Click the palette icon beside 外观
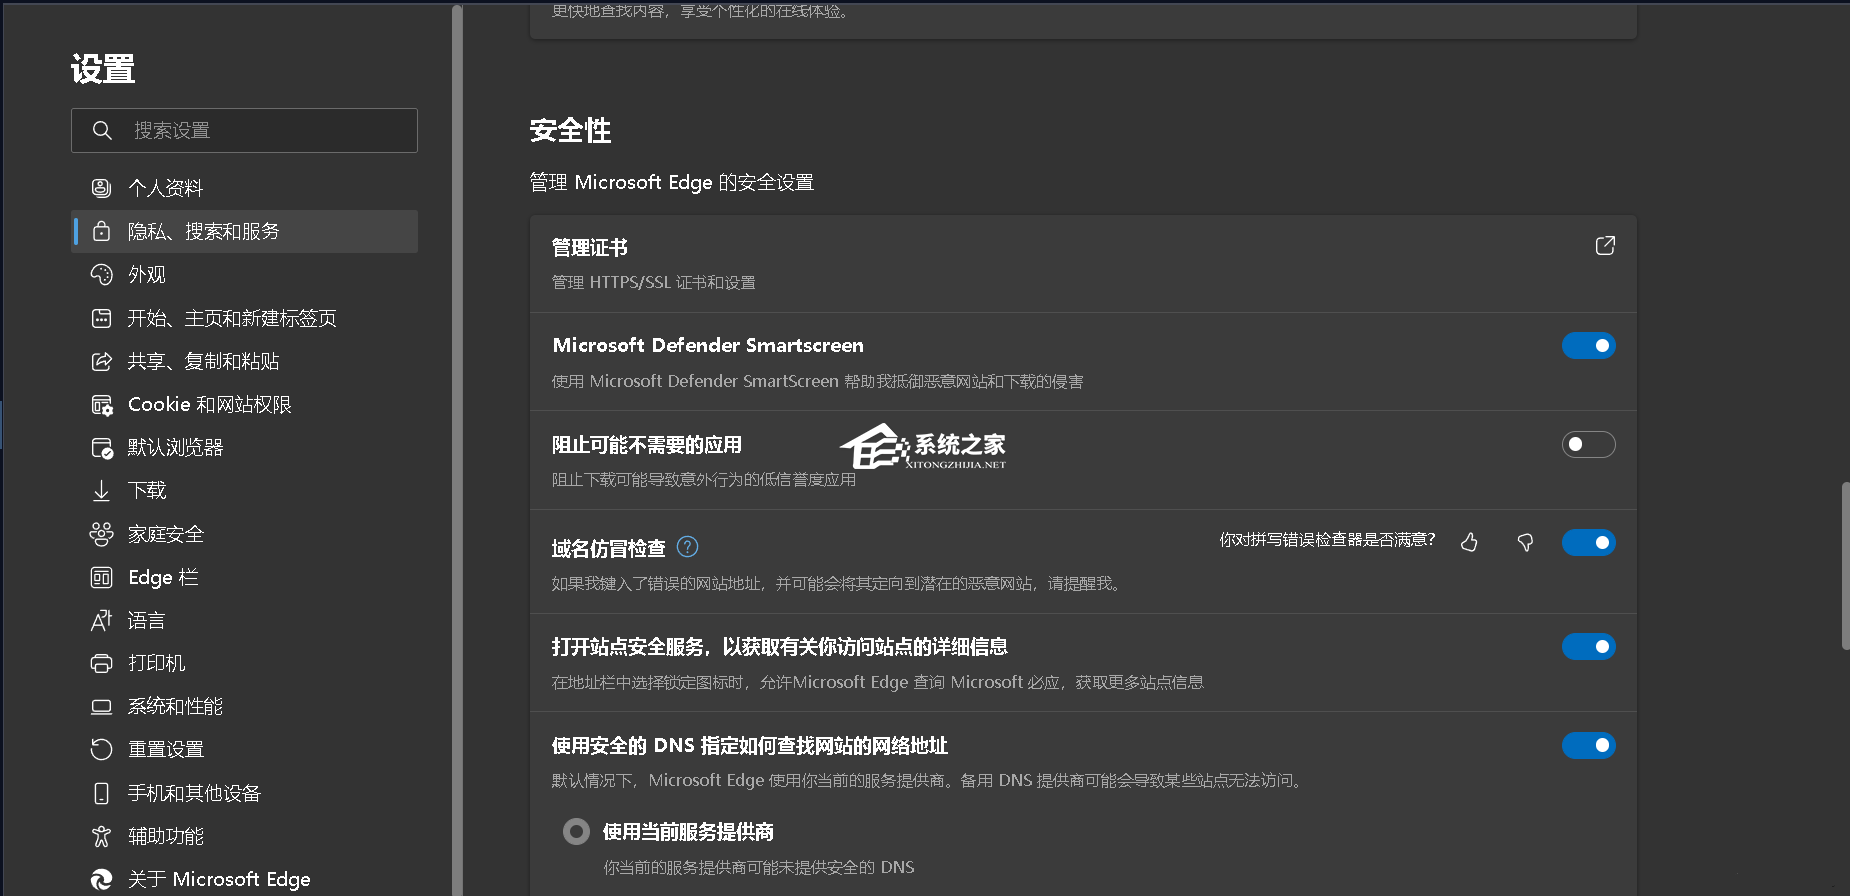Viewport: 1850px width, 896px height. [101, 274]
